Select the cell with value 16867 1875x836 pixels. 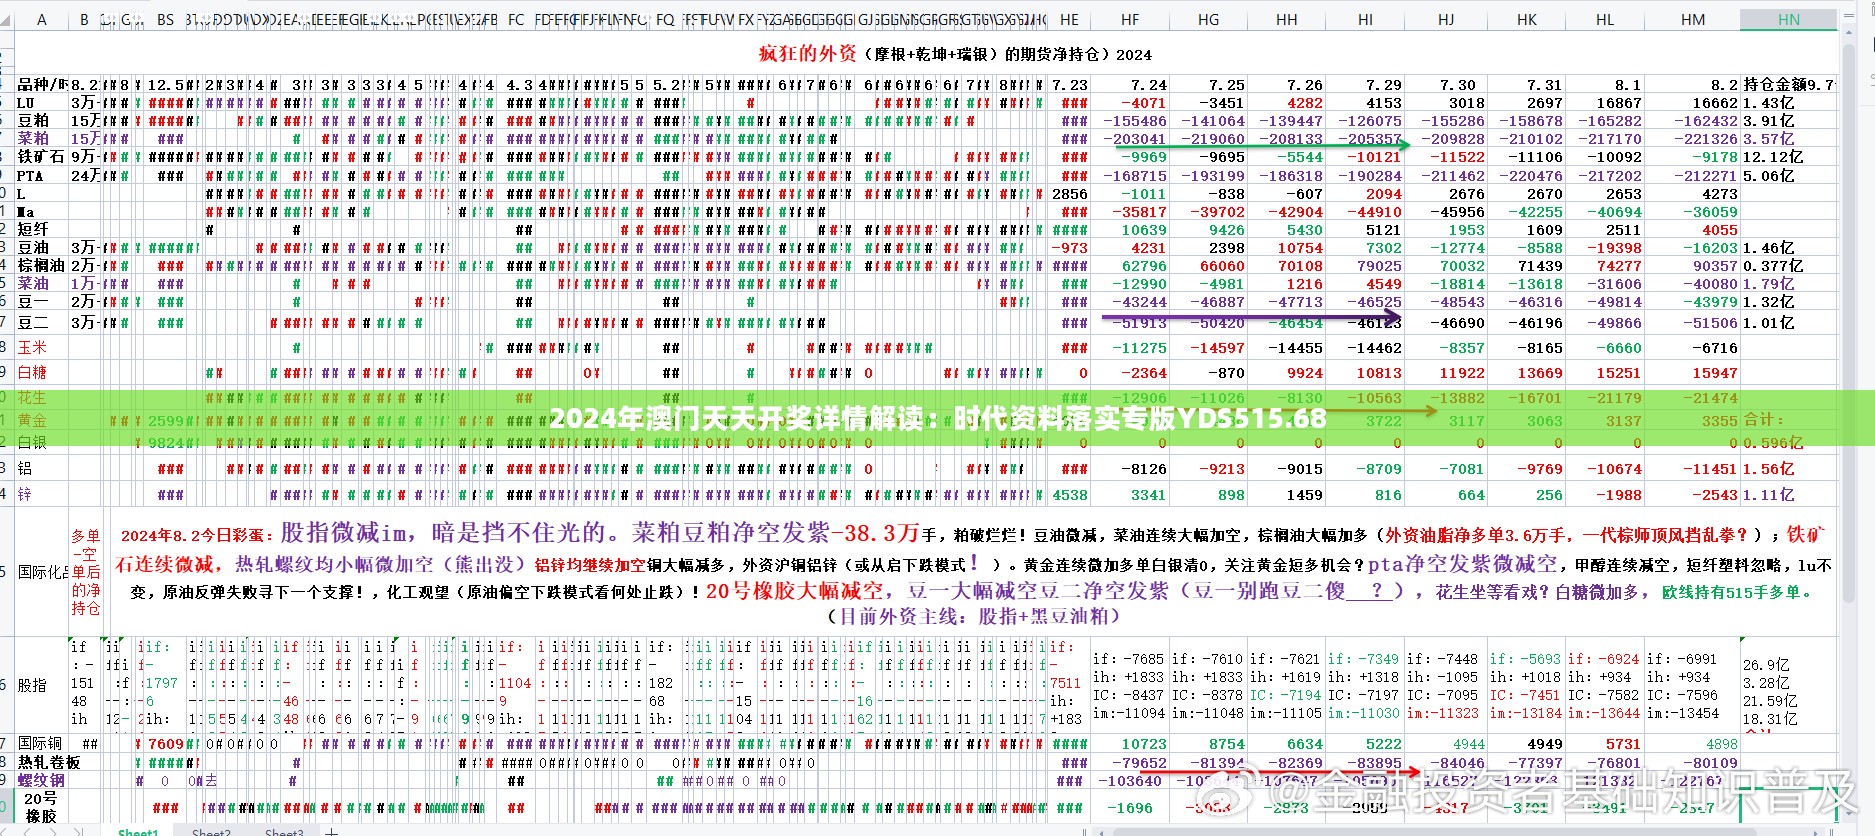(x=1605, y=103)
